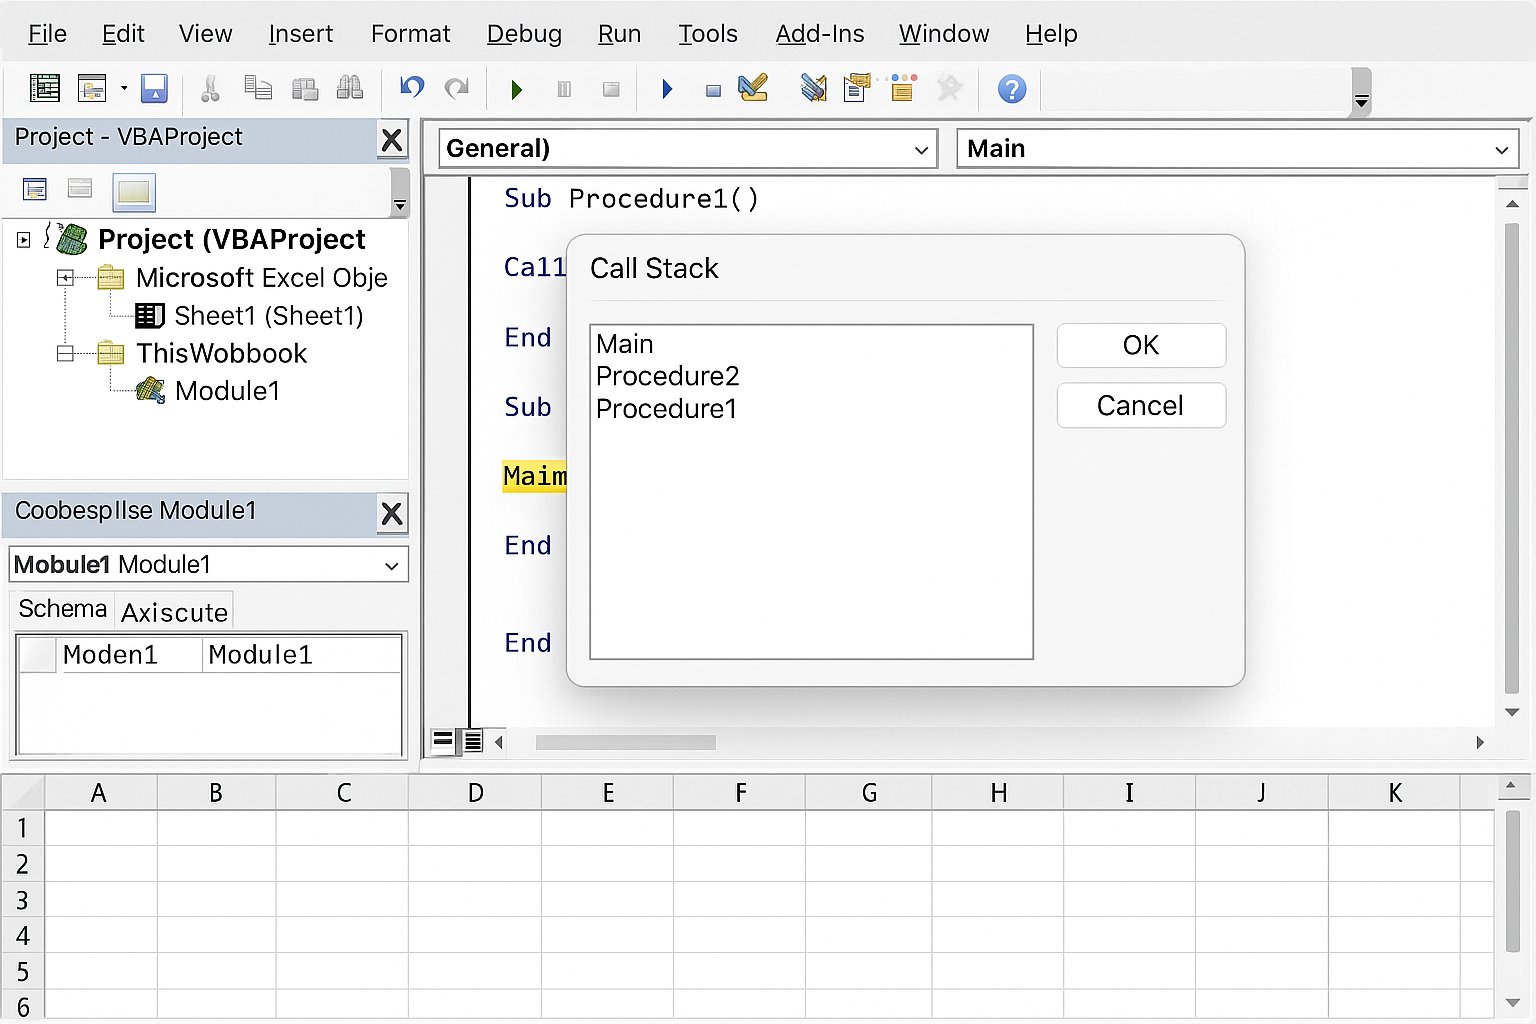This screenshot has width=1536, height=1024.
Task: Click the small blue square toolbar icon
Action: (x=713, y=91)
